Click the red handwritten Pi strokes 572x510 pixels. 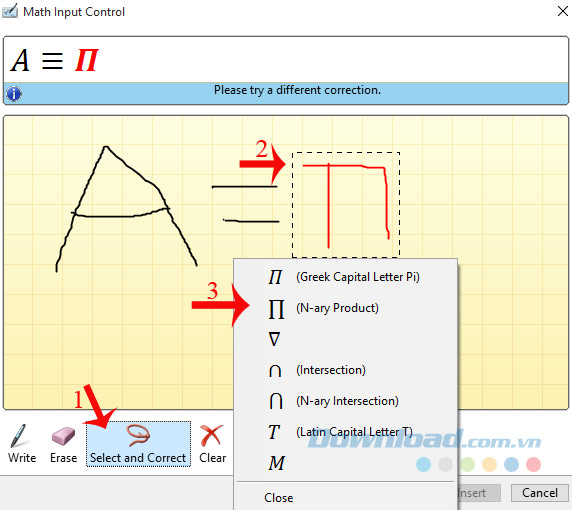click(347, 205)
